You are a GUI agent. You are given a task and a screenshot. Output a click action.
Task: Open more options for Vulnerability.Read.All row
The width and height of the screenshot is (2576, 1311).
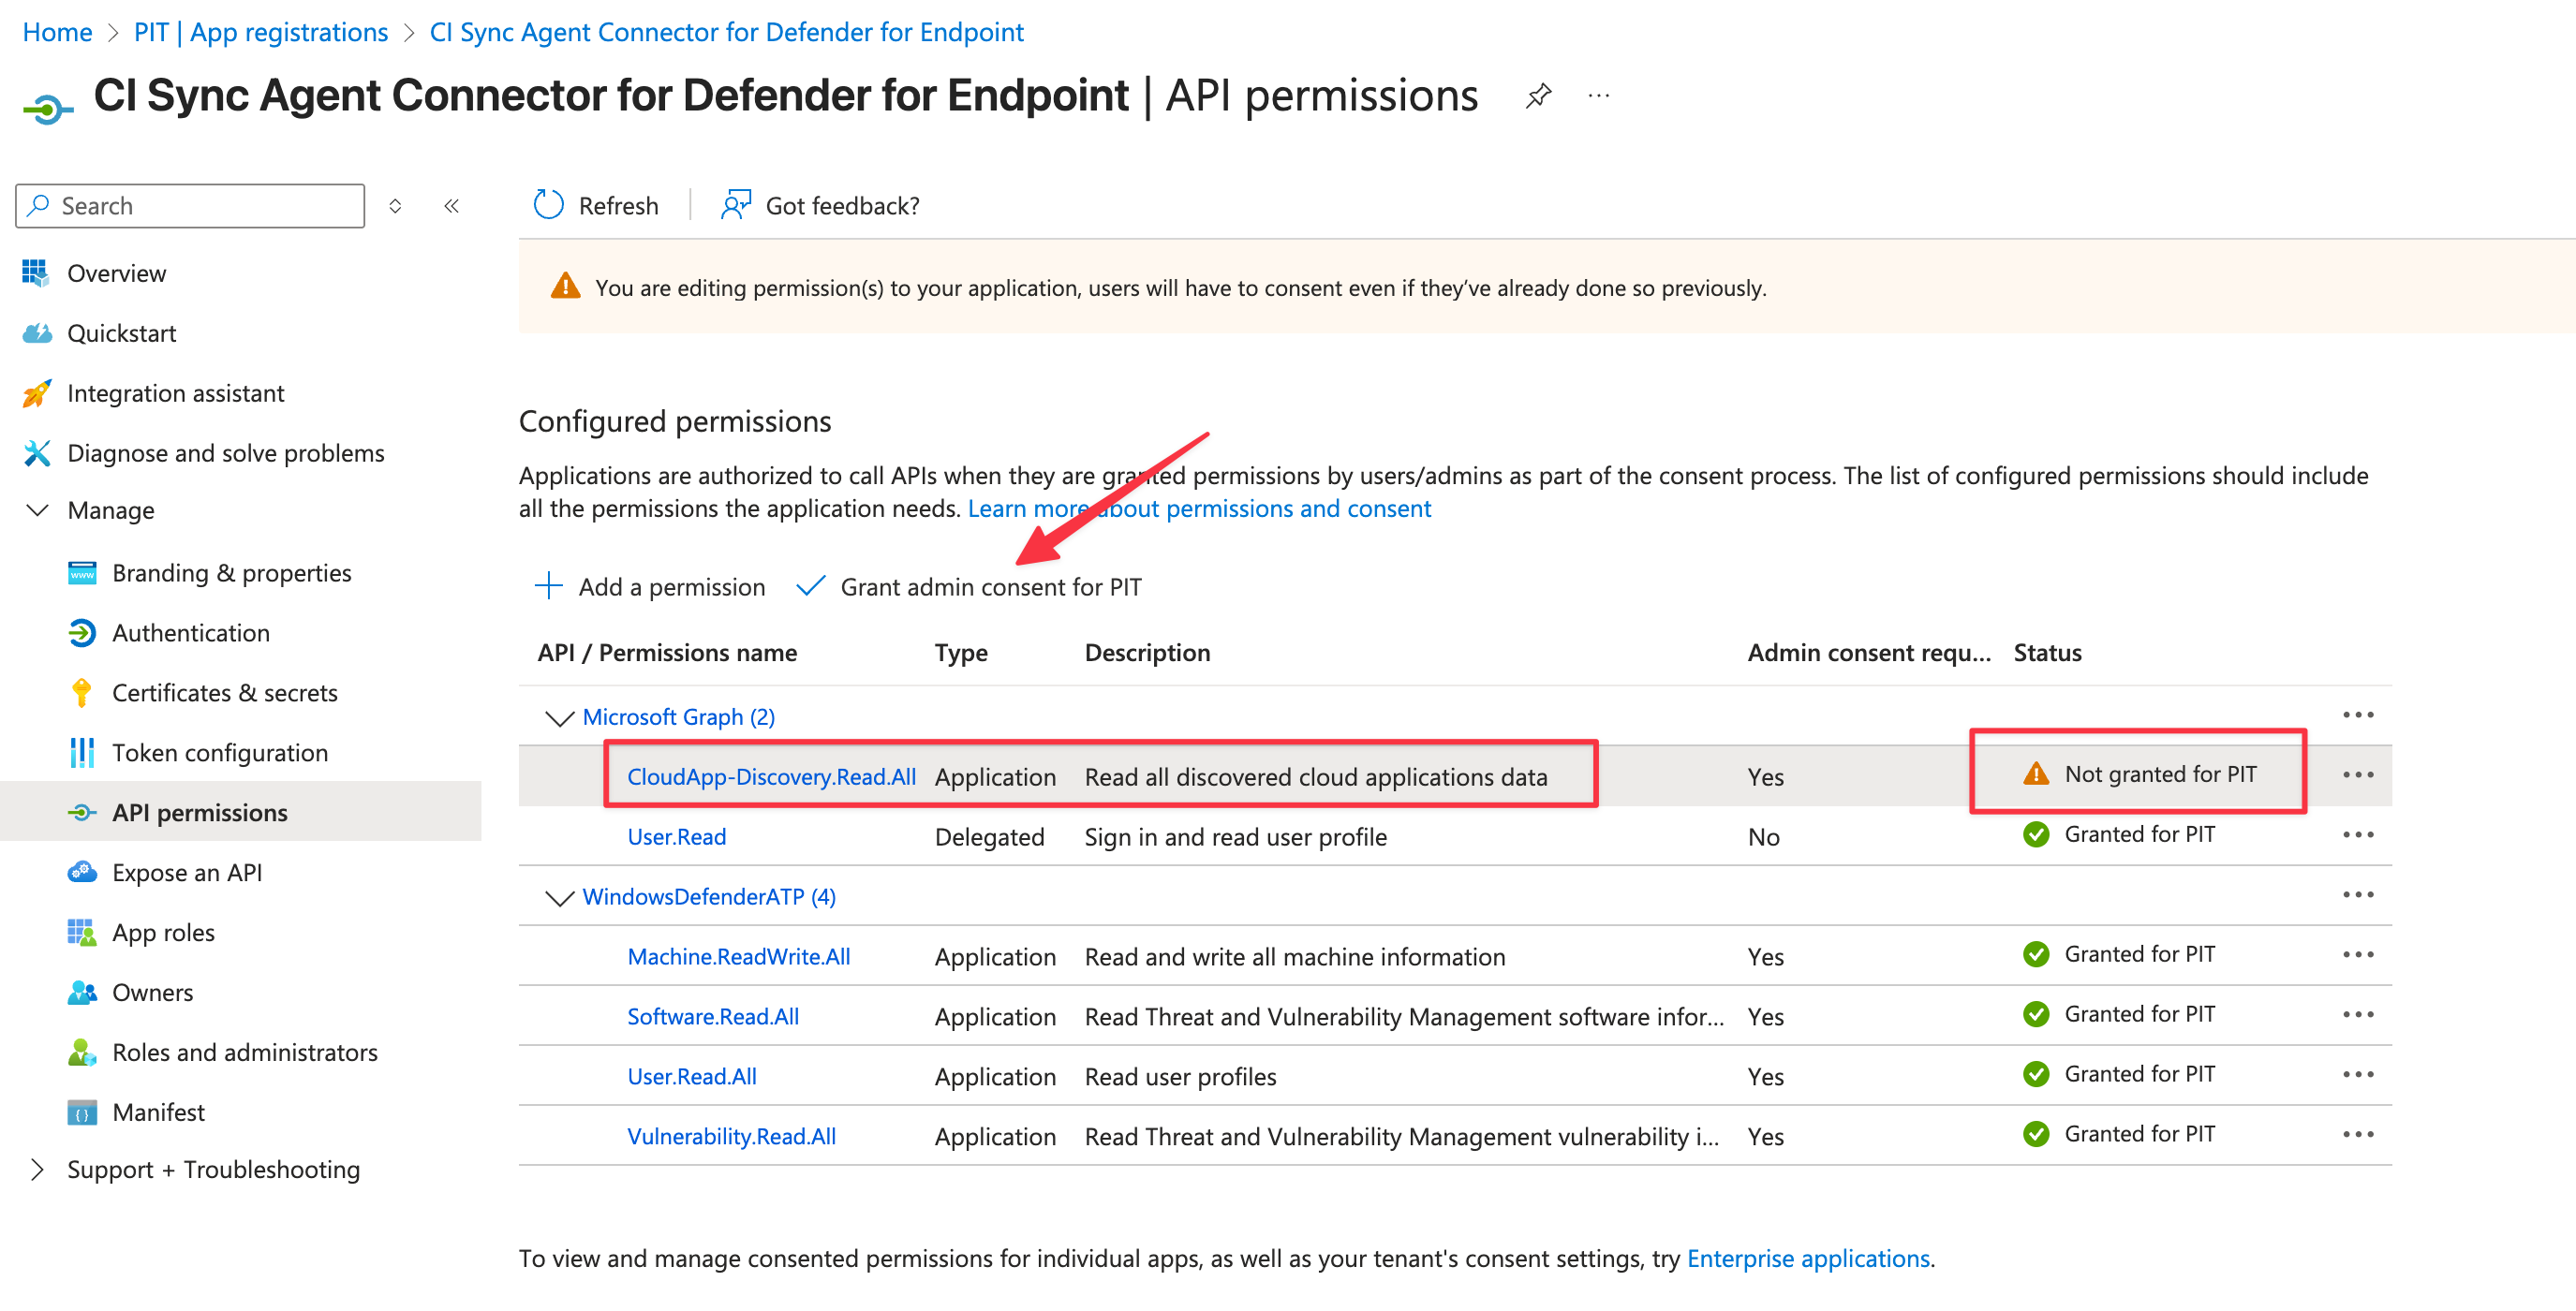pyautogui.click(x=2357, y=1135)
